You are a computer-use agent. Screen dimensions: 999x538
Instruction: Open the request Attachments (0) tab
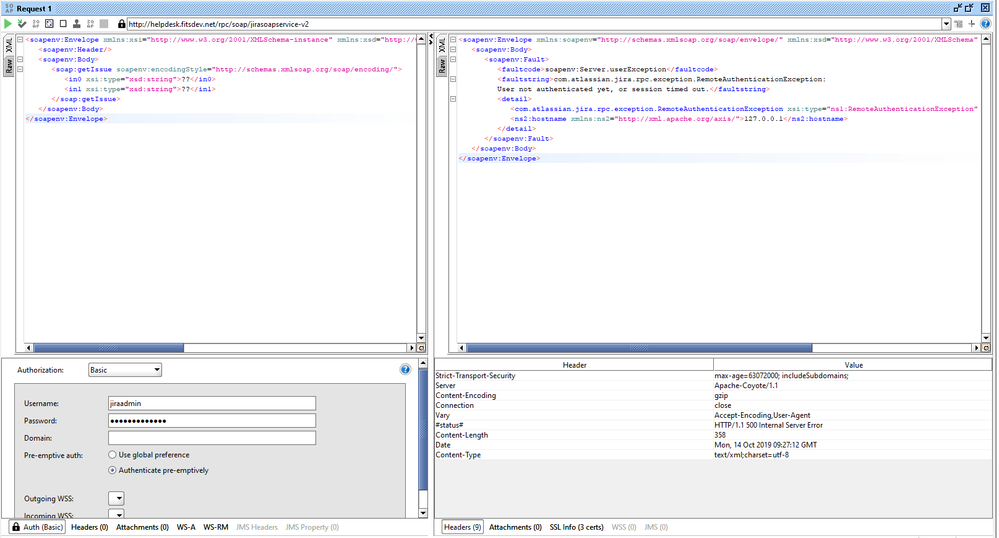point(142,527)
